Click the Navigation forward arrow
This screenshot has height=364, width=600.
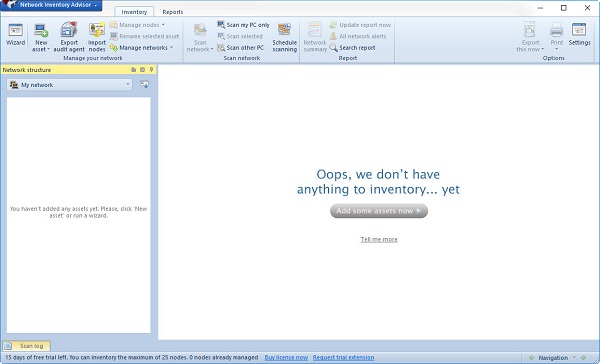coord(584,357)
